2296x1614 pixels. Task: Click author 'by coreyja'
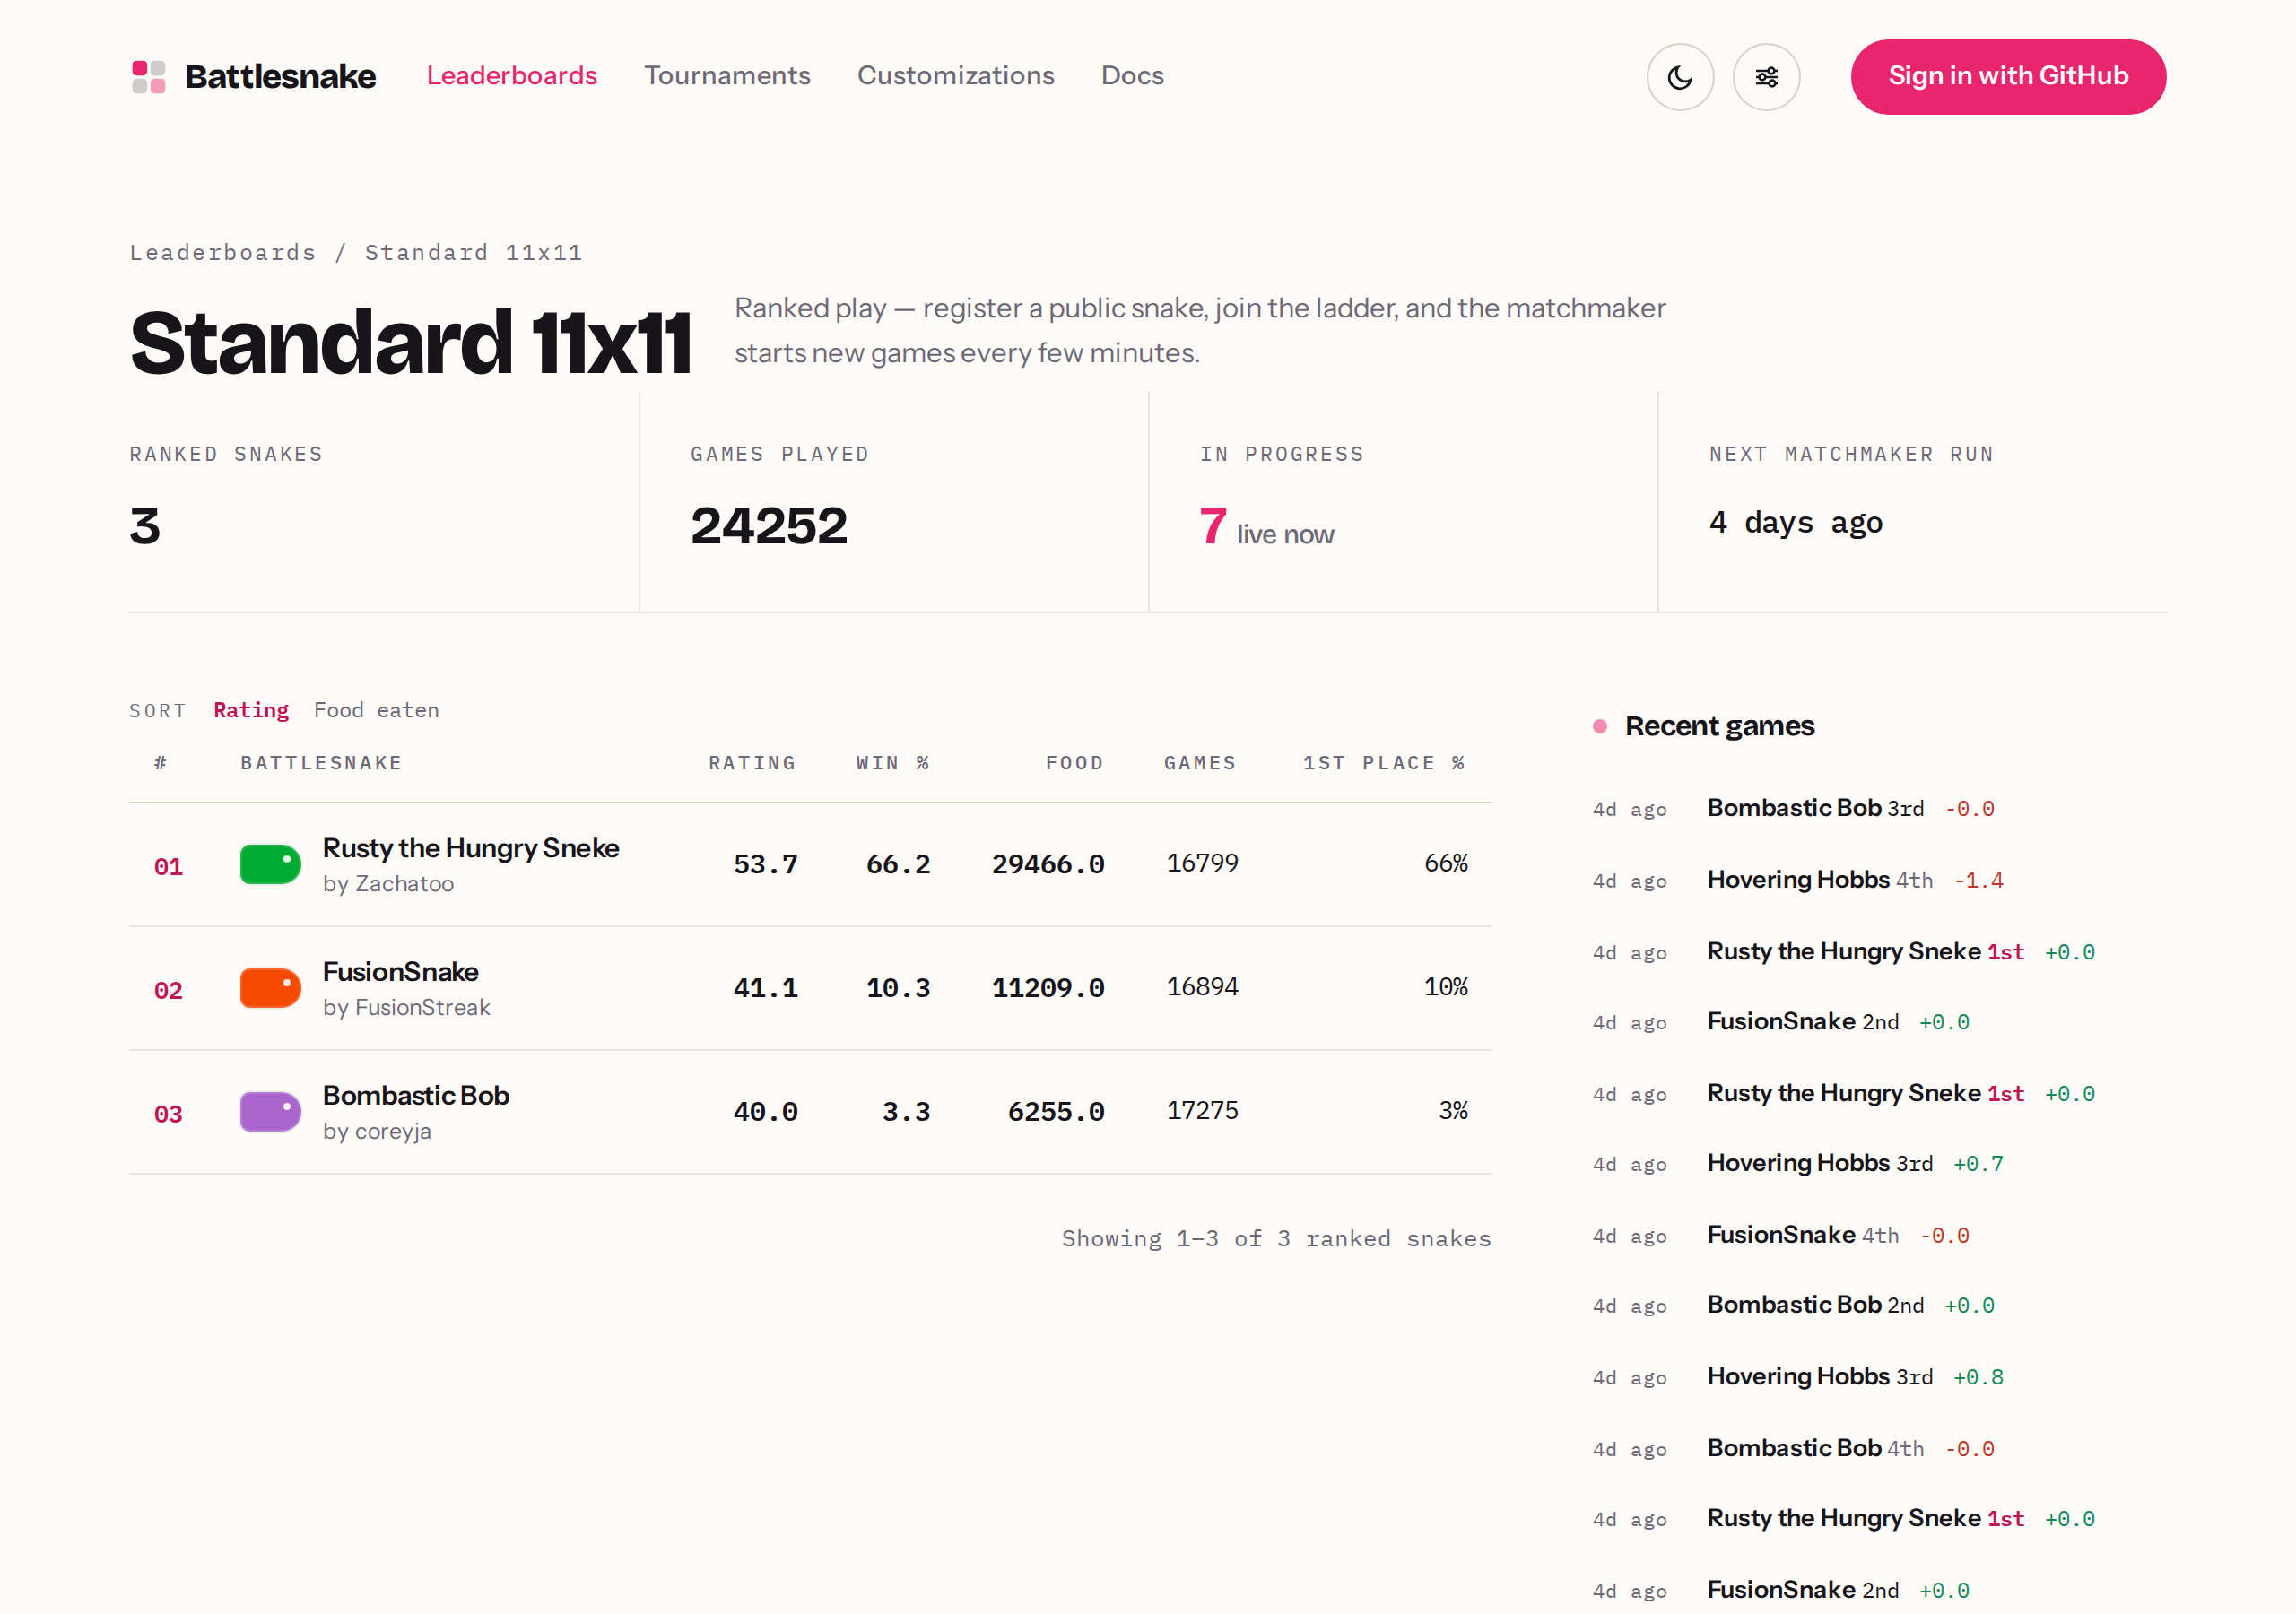(x=377, y=1131)
